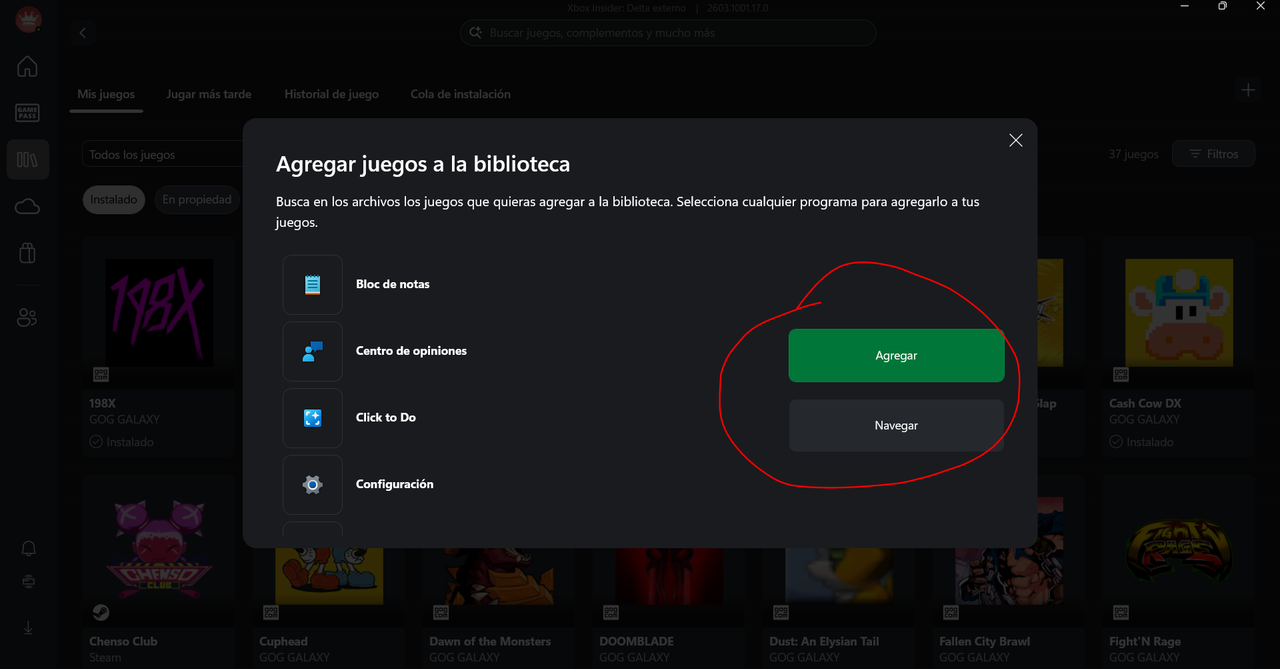This screenshot has height=669, width=1280.
Task: Switch to the Cola de instalación tab
Action: [x=460, y=94]
